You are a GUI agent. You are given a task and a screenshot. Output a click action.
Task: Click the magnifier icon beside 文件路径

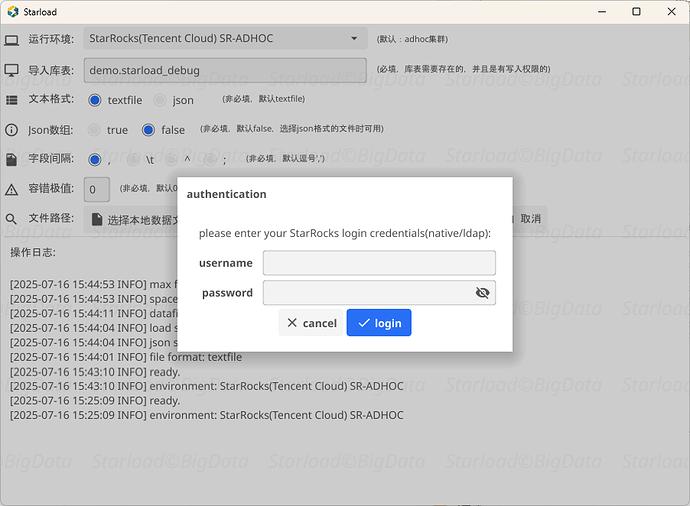pos(11,219)
